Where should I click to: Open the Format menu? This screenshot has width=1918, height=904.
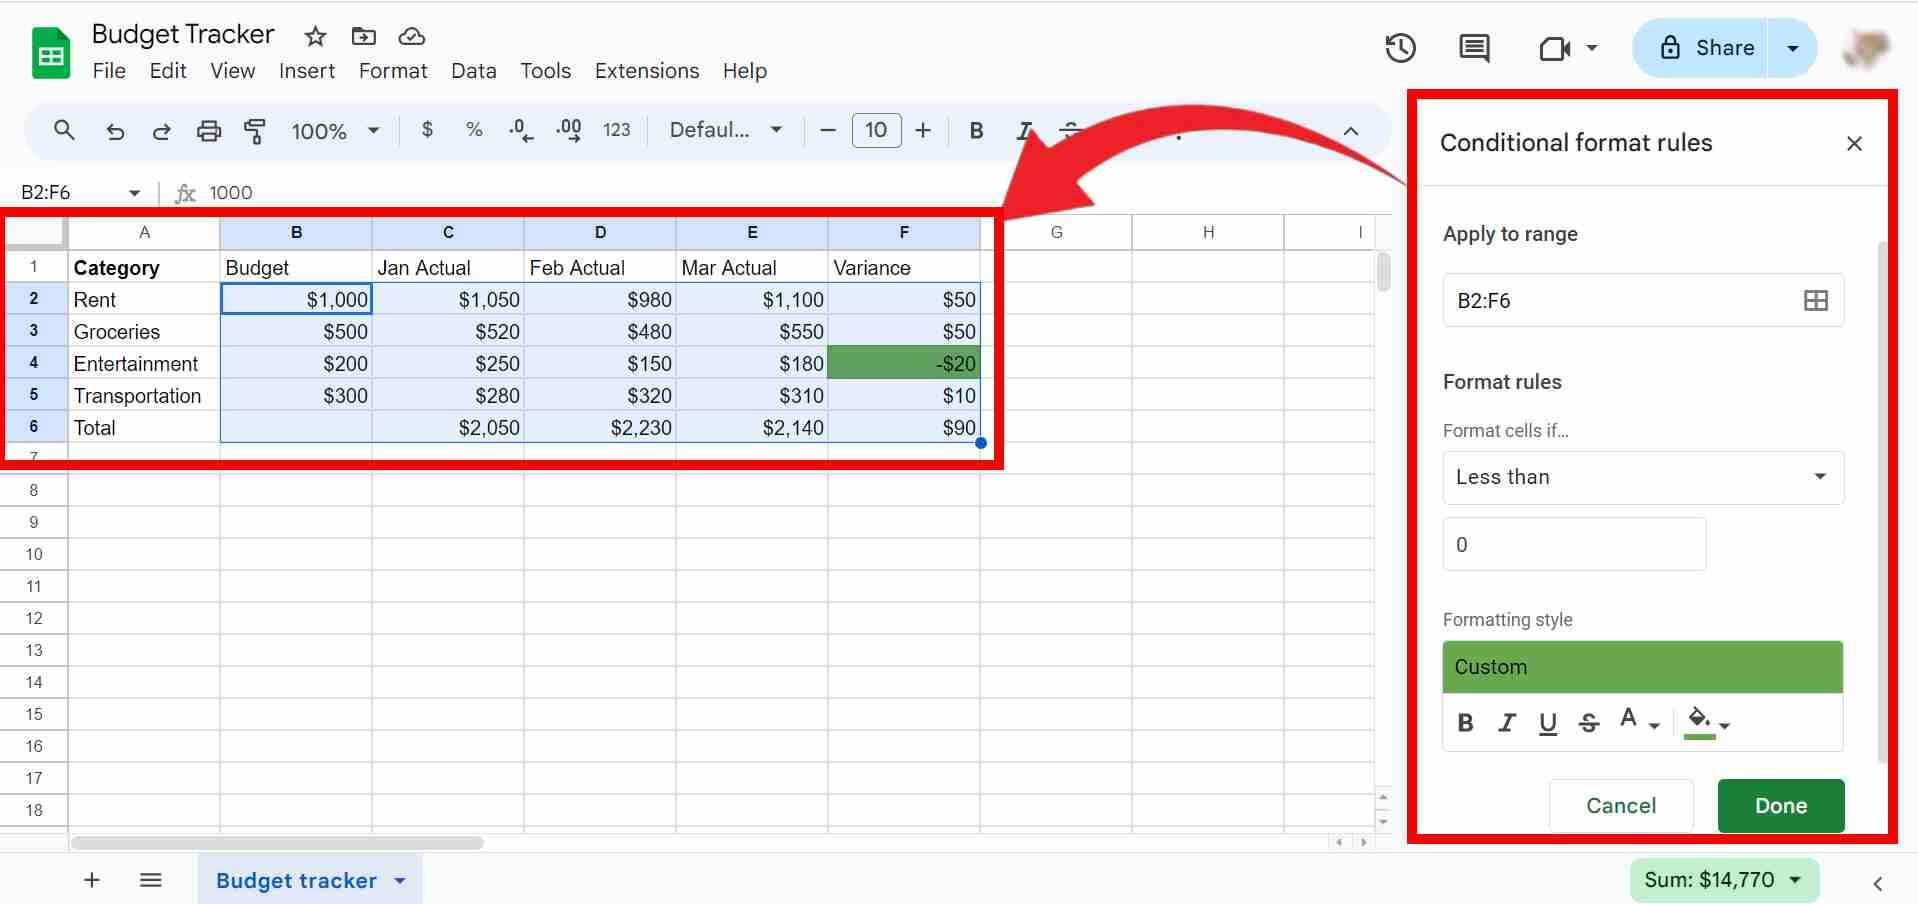392,70
